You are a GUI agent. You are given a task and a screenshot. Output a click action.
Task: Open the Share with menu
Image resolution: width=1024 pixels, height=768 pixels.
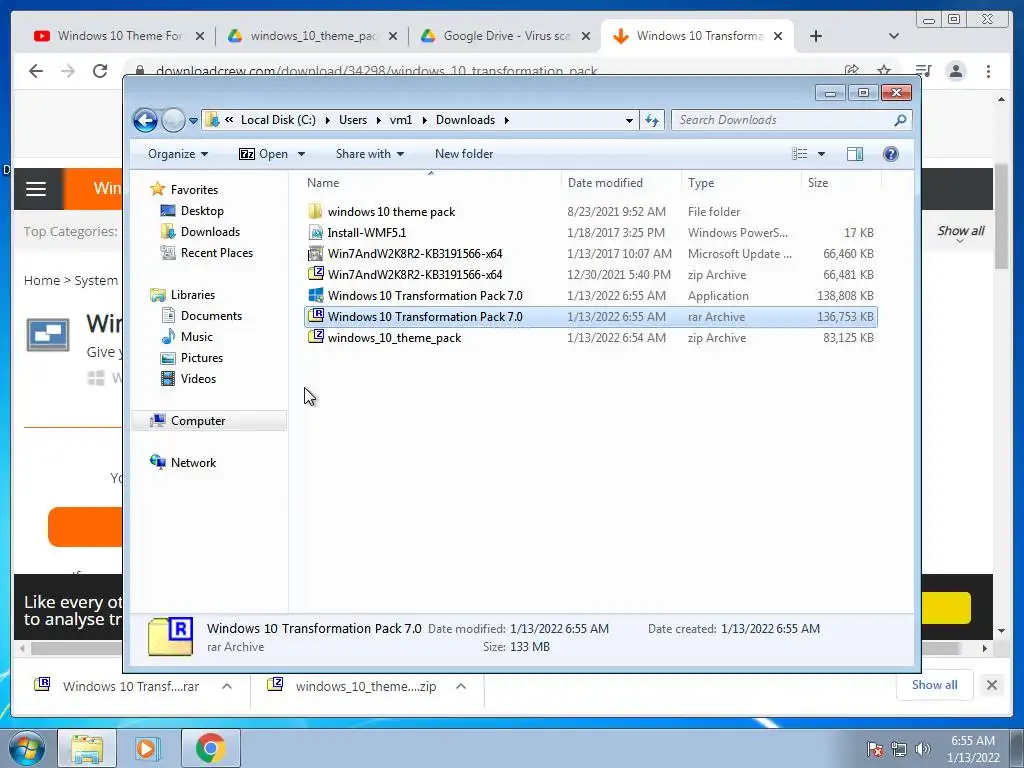(x=370, y=154)
